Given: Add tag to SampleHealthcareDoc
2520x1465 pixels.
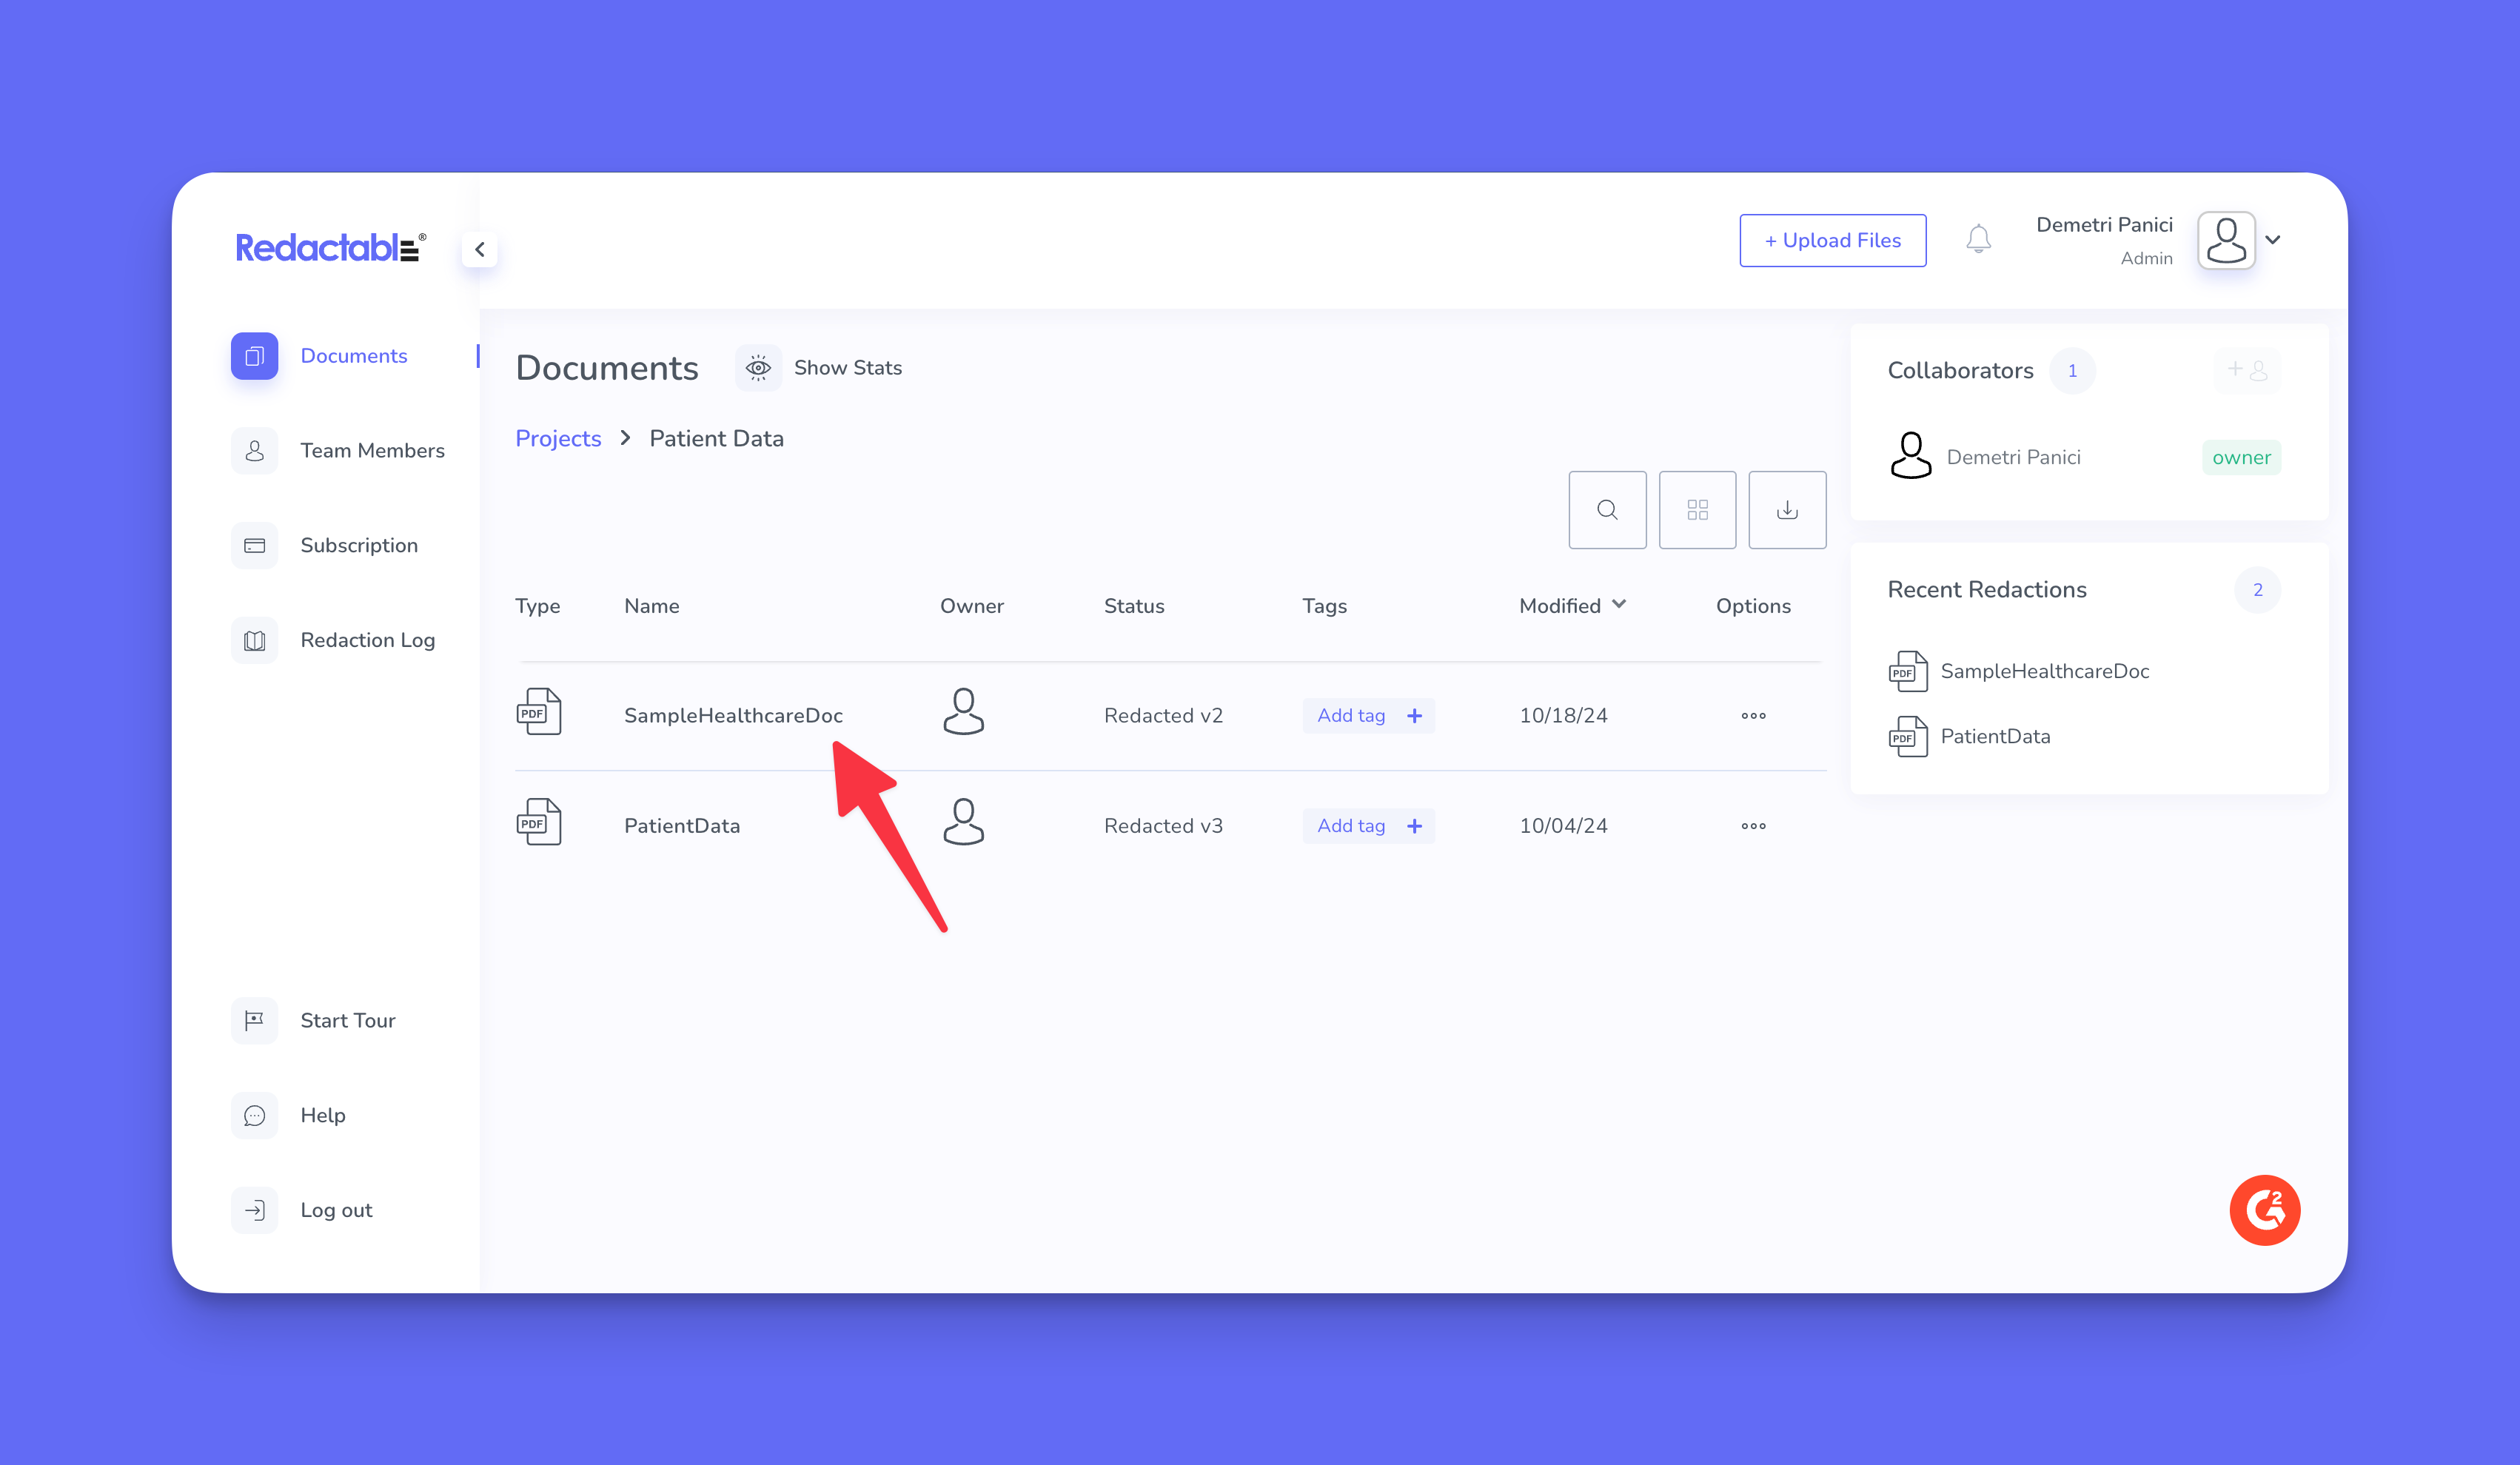Looking at the screenshot, I should 1368,716.
